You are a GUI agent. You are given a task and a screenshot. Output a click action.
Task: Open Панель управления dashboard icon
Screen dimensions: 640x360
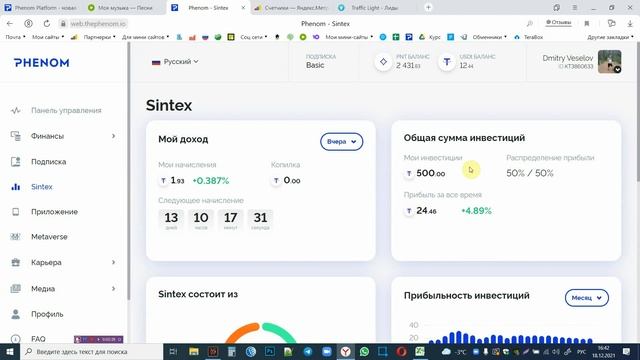16,111
